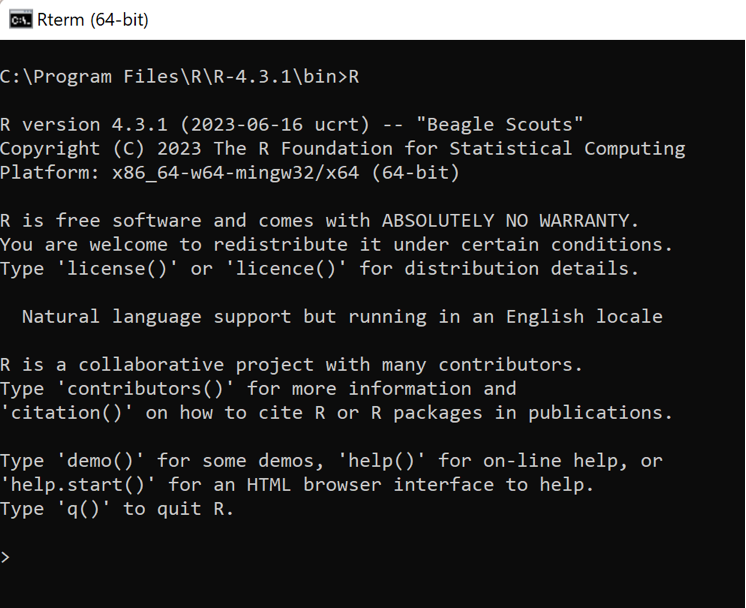Click the 'Platform: x86_64-w64-mingw32/x64' line
Viewport: 746px width, 608px height.
[x=230, y=173]
